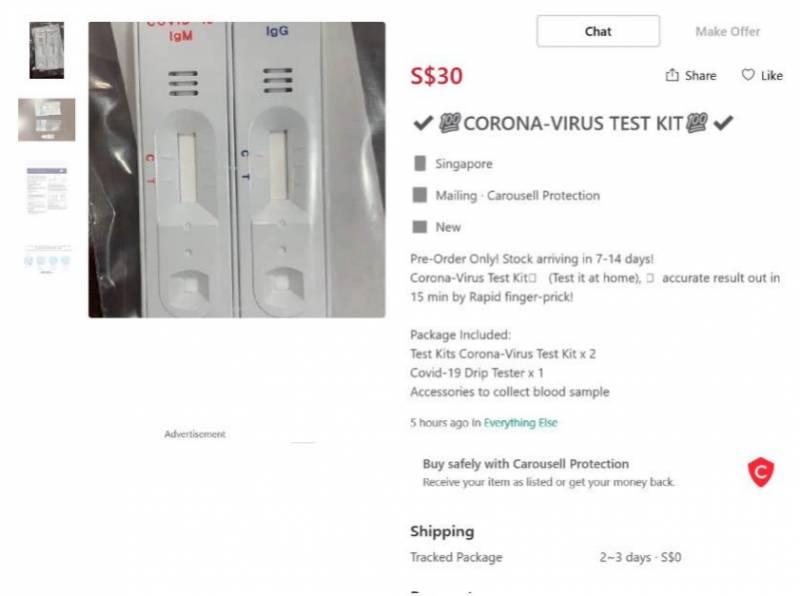The height and width of the screenshot is (596, 800).
Task: Click the condition icon beside New
Action: 420,227
